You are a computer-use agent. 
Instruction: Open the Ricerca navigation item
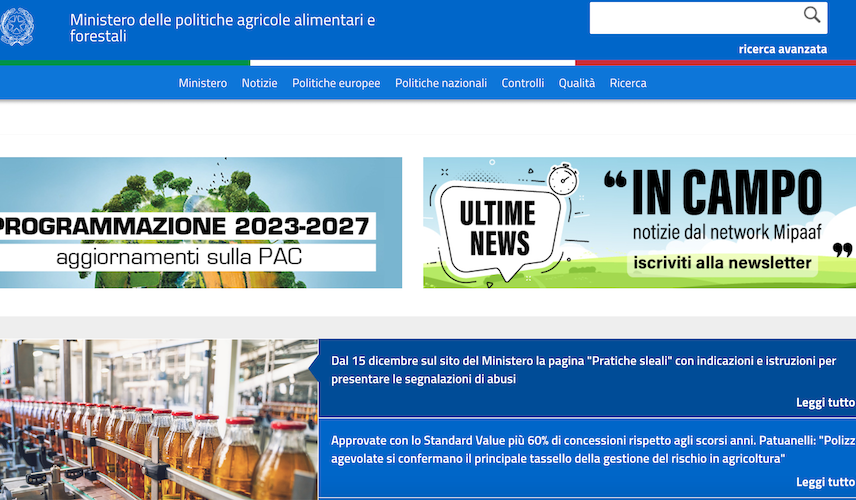click(x=628, y=83)
